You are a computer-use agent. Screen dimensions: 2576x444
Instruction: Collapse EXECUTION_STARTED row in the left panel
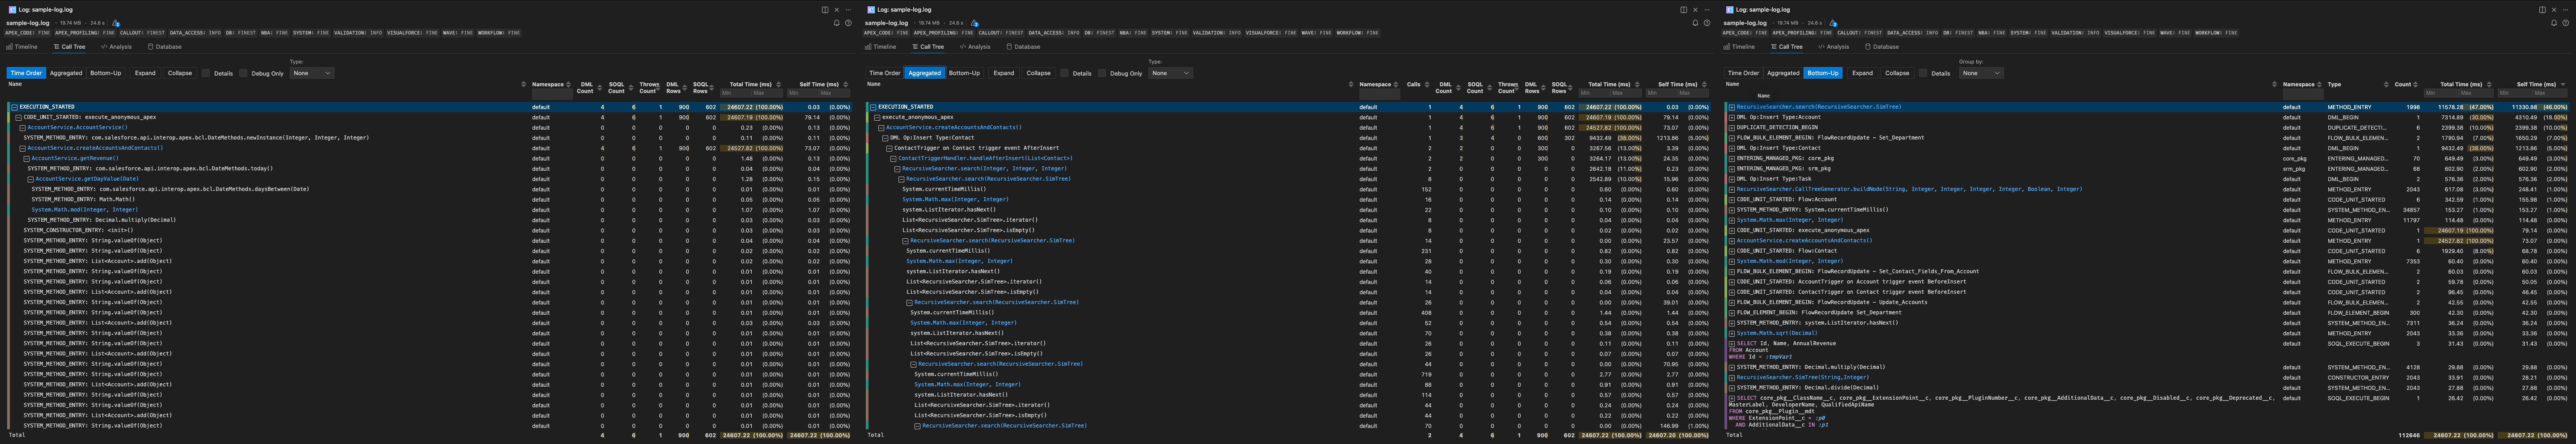point(14,107)
